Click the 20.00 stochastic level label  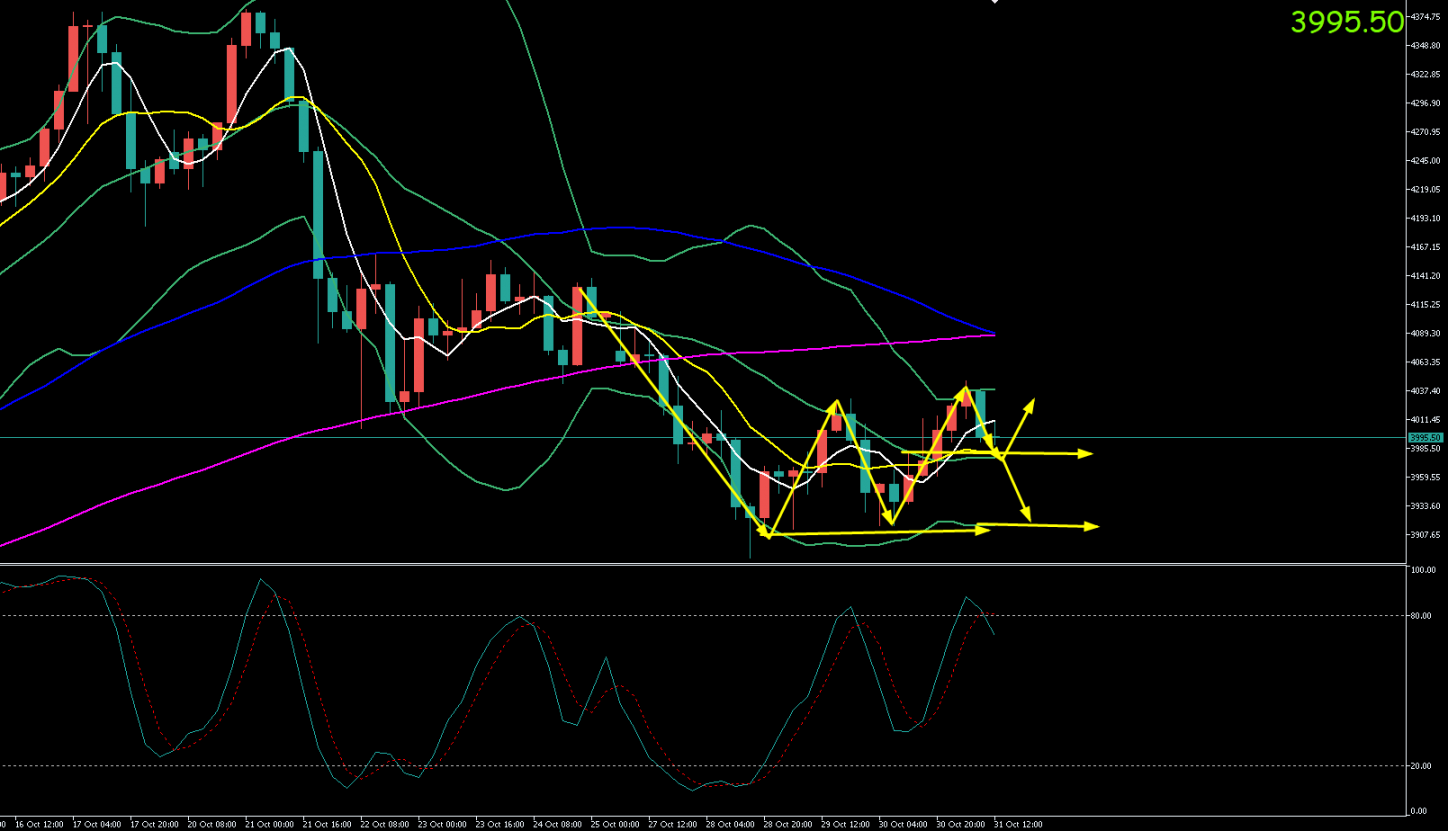1422,766
